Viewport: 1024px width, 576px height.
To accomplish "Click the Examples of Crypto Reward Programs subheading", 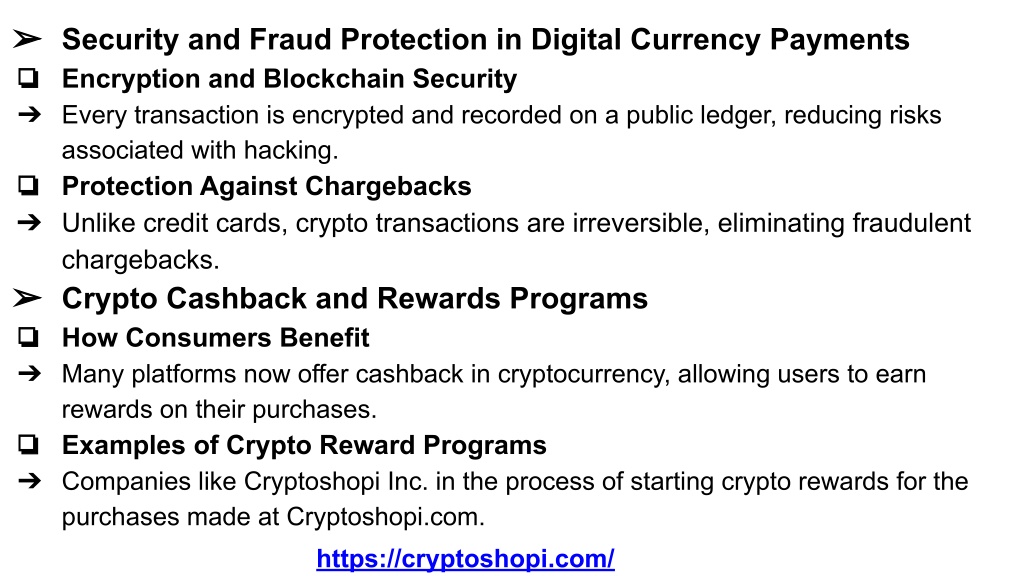I will pos(304,445).
